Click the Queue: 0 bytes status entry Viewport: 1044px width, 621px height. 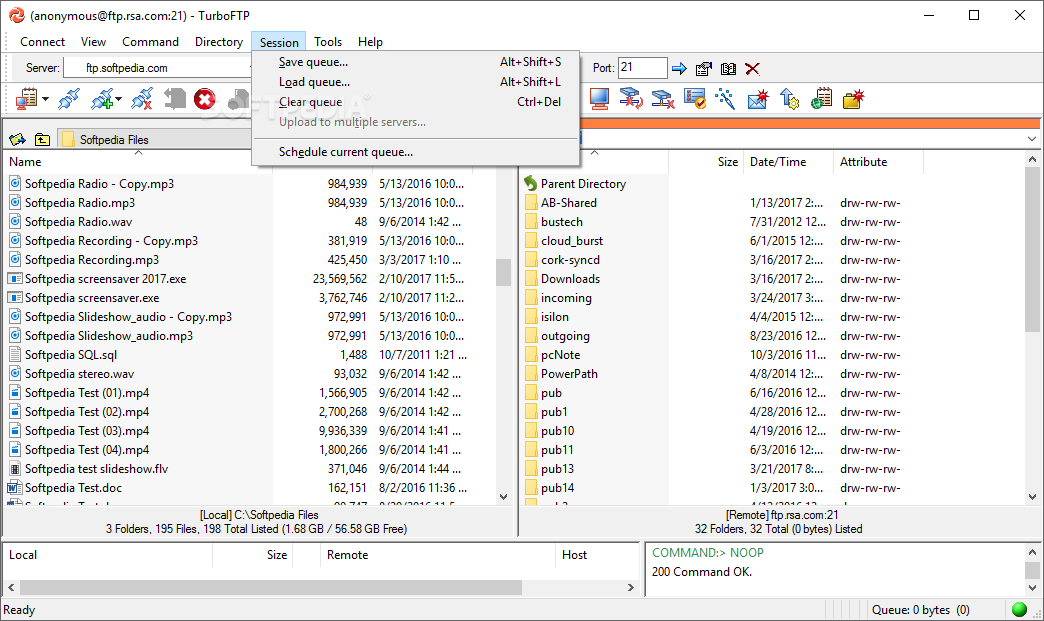pos(920,610)
